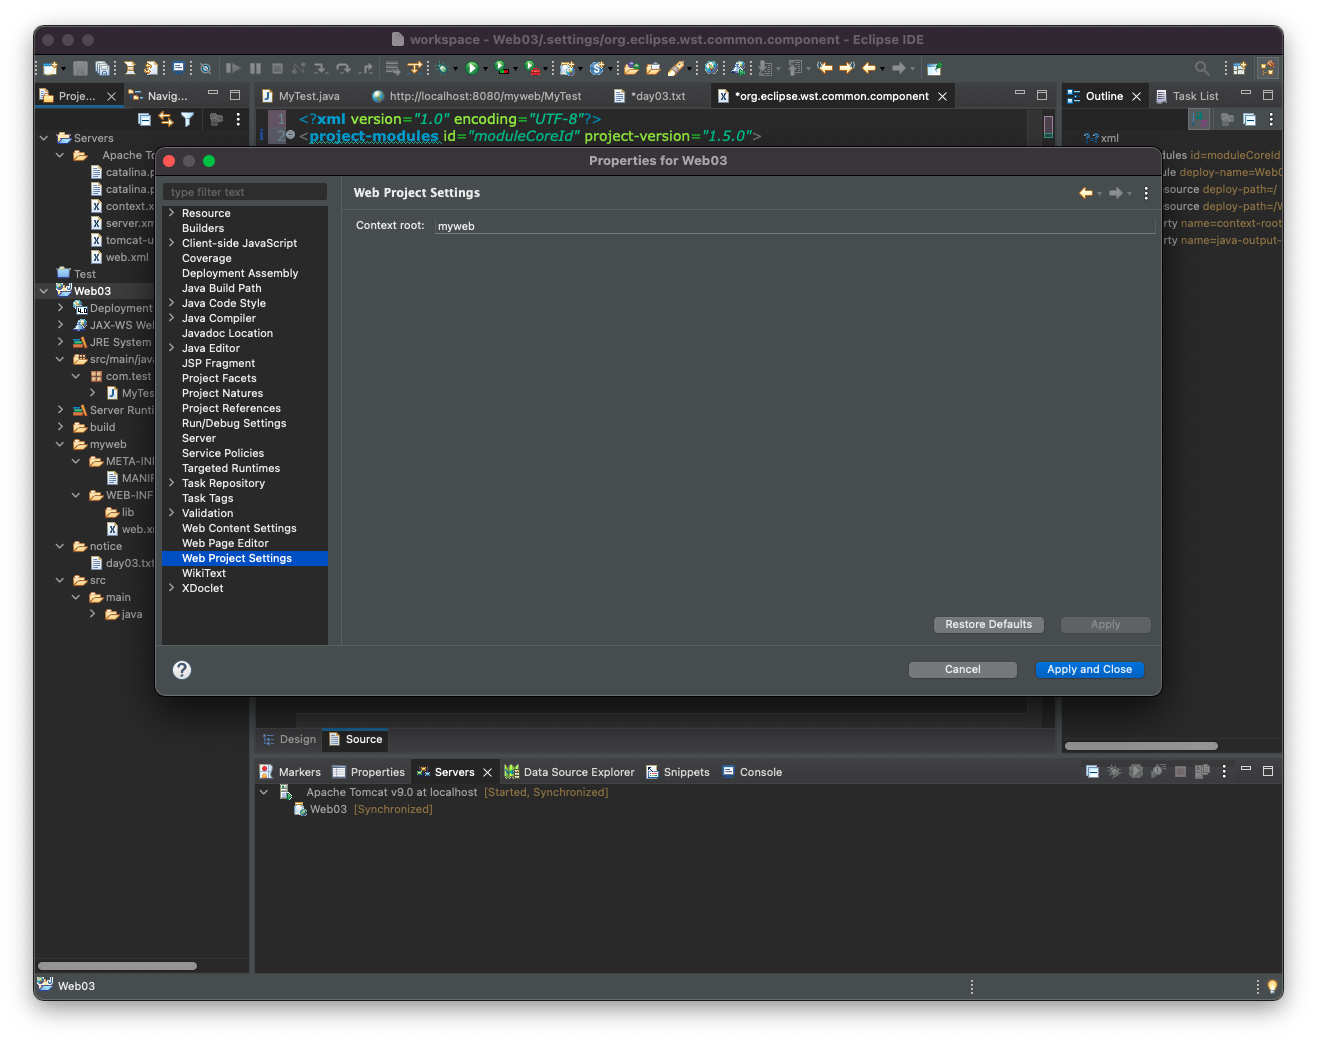
Task: Click the Open Perspective toolbar icon
Action: (1240, 68)
